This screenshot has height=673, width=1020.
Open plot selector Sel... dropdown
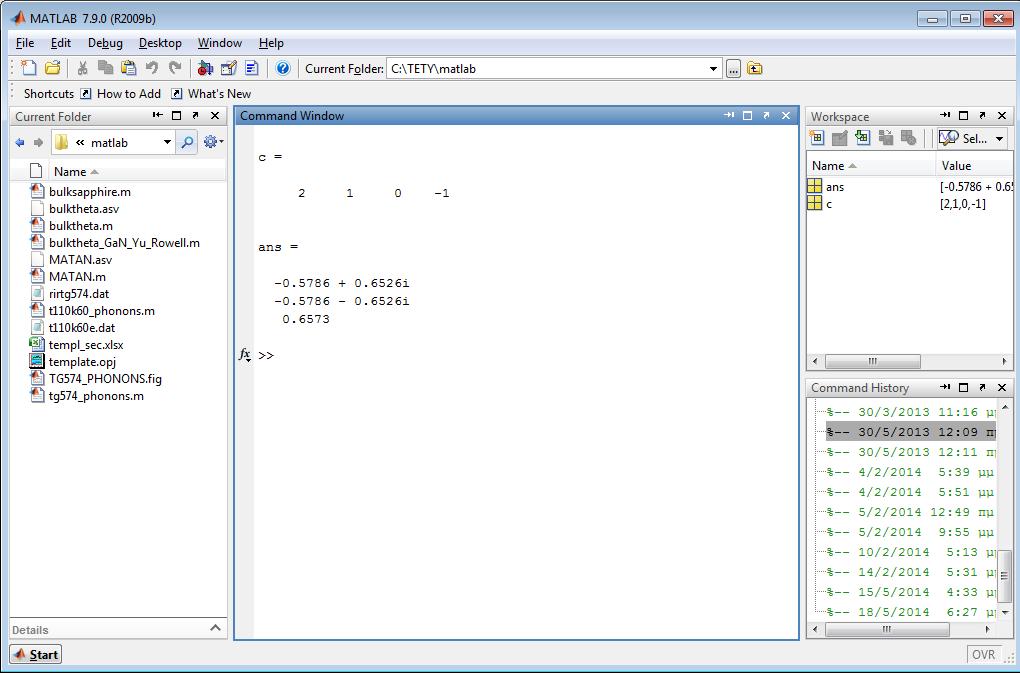[x=972, y=138]
